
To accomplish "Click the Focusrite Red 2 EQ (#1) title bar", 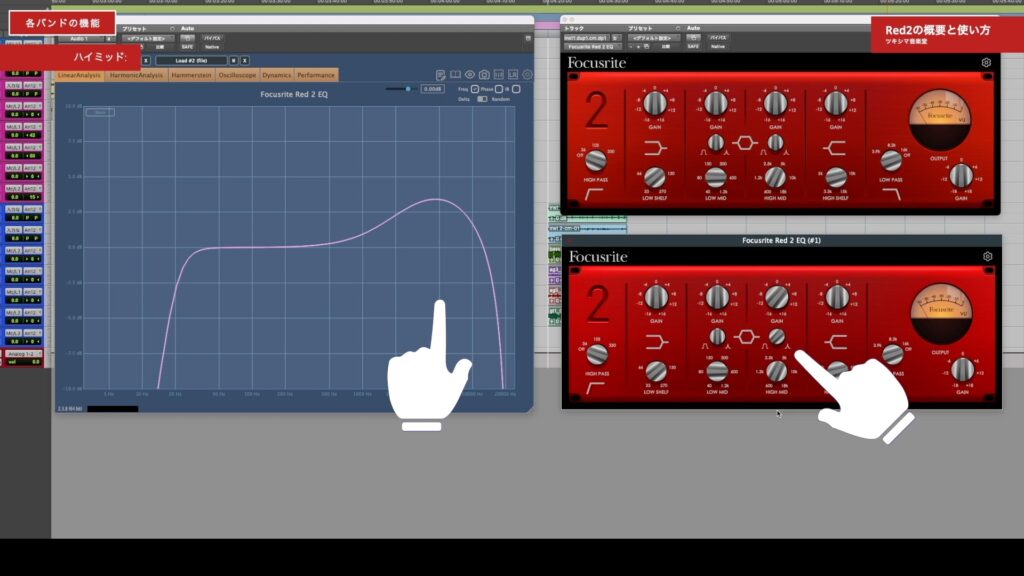I will point(781,240).
